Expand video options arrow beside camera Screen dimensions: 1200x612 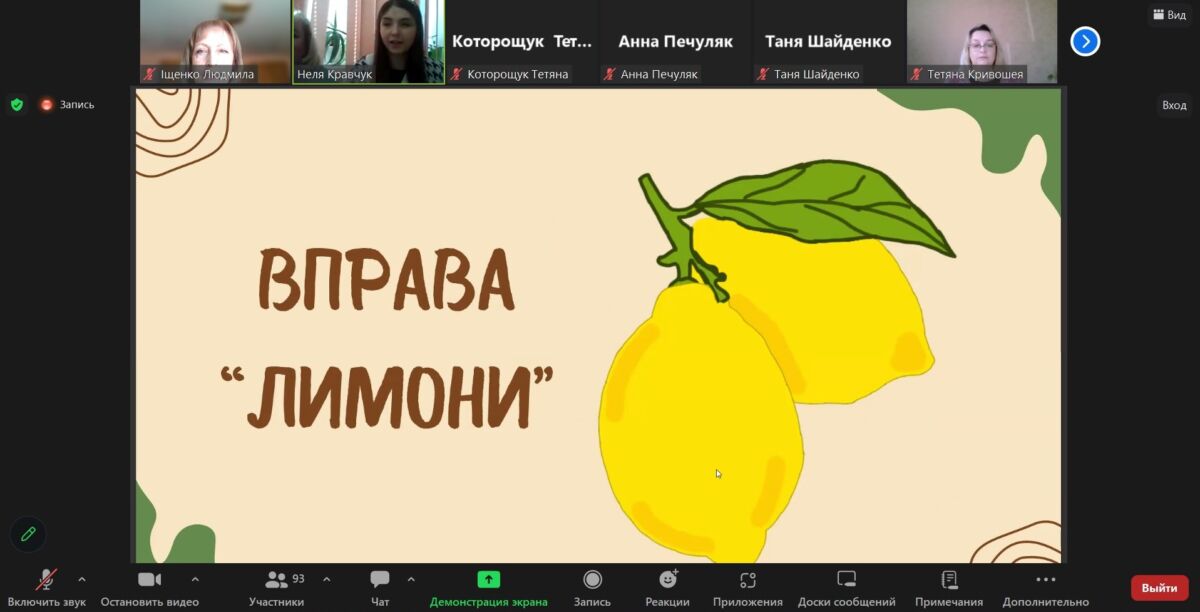pyautogui.click(x=195, y=579)
